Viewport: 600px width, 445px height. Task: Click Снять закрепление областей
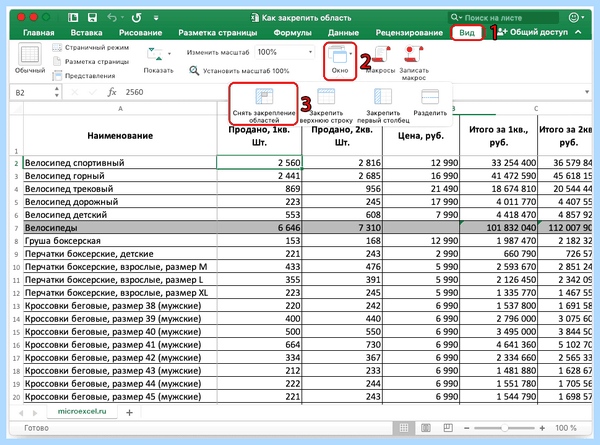coord(264,104)
